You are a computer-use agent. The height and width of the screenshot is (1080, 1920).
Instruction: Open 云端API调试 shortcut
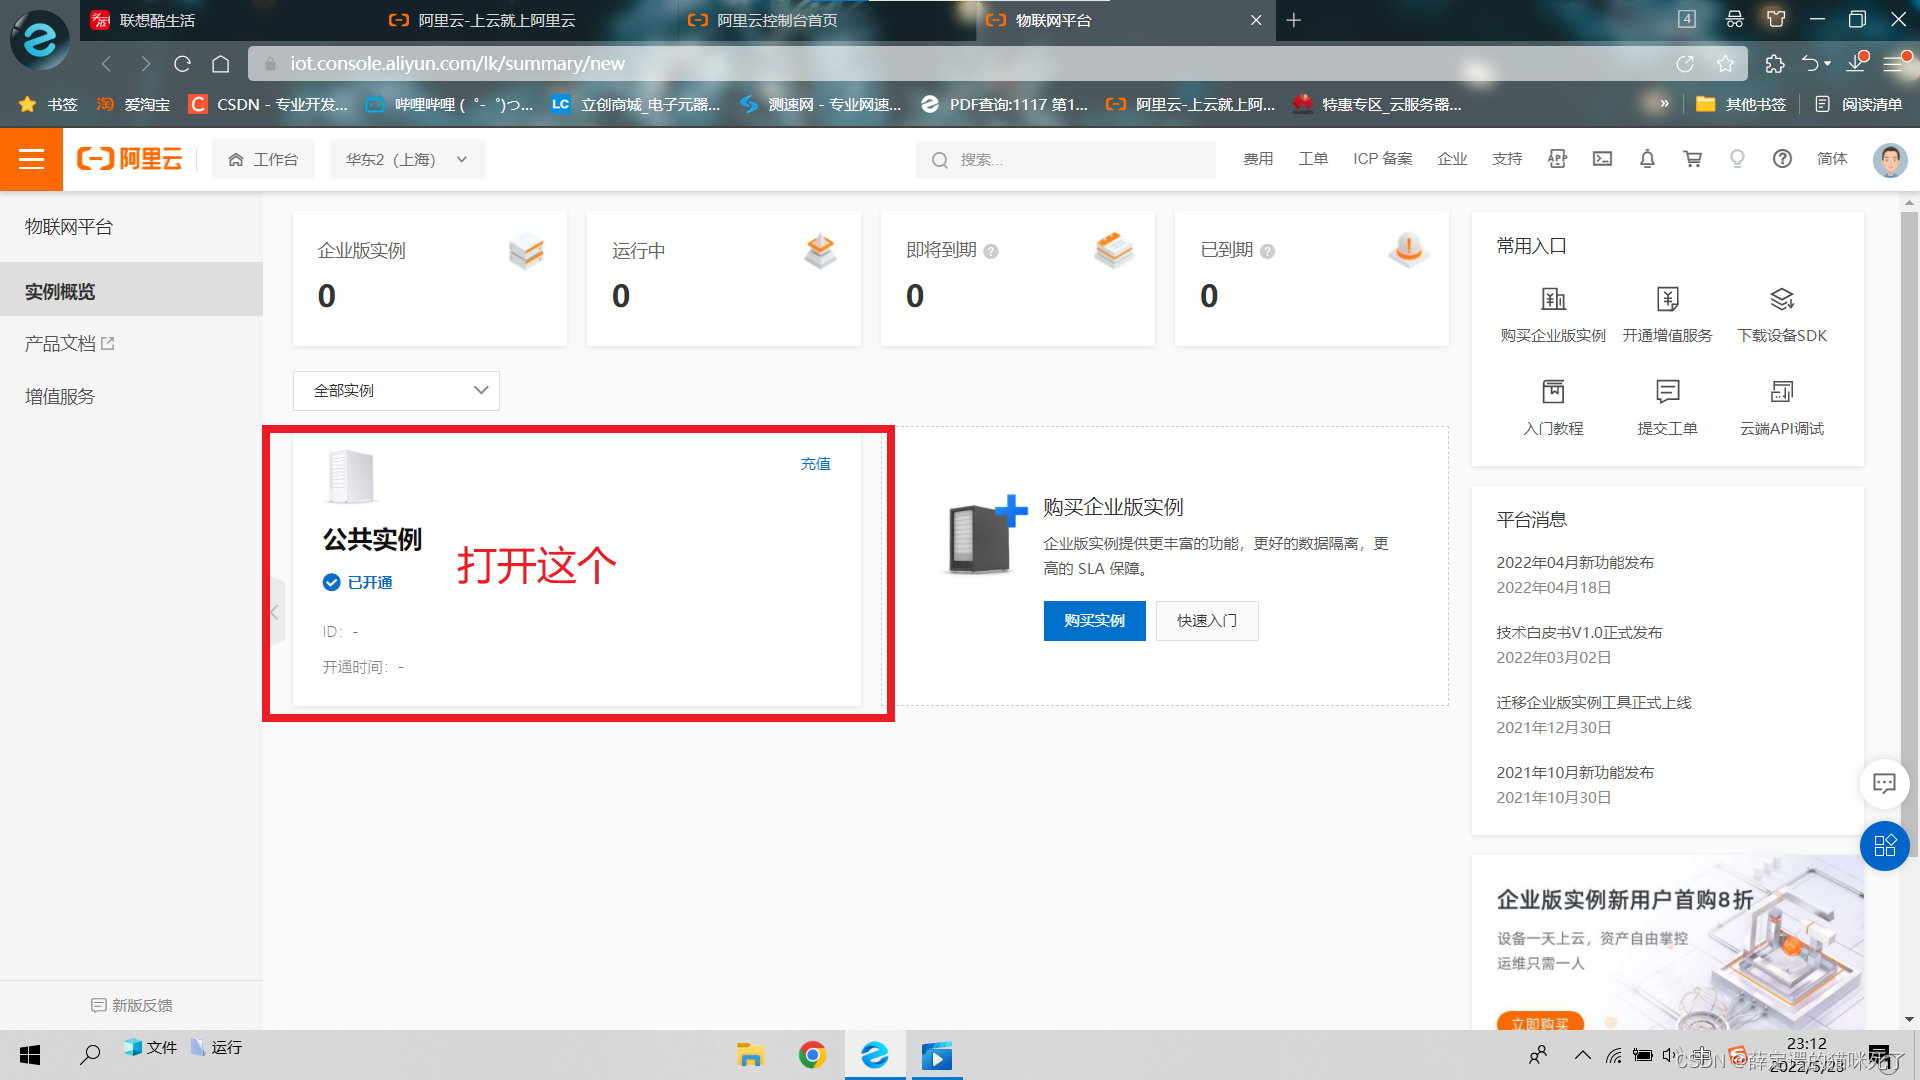(x=1782, y=407)
